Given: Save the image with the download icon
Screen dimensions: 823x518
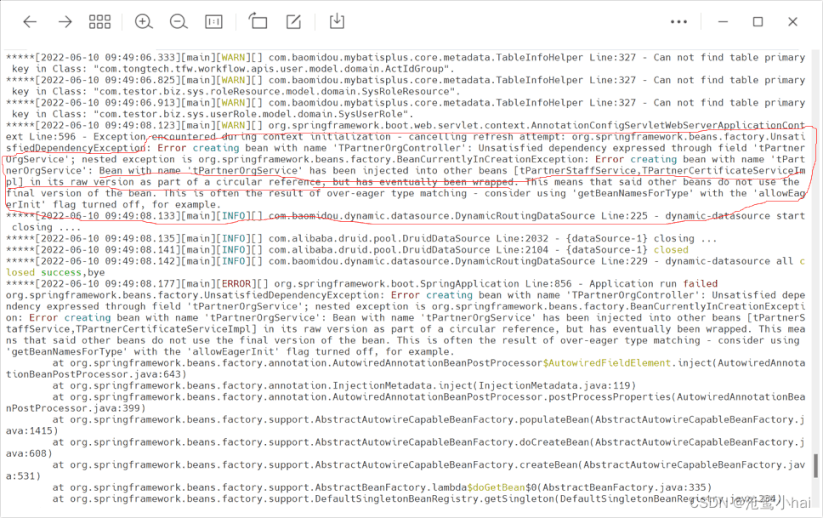Looking at the screenshot, I should point(337,21).
